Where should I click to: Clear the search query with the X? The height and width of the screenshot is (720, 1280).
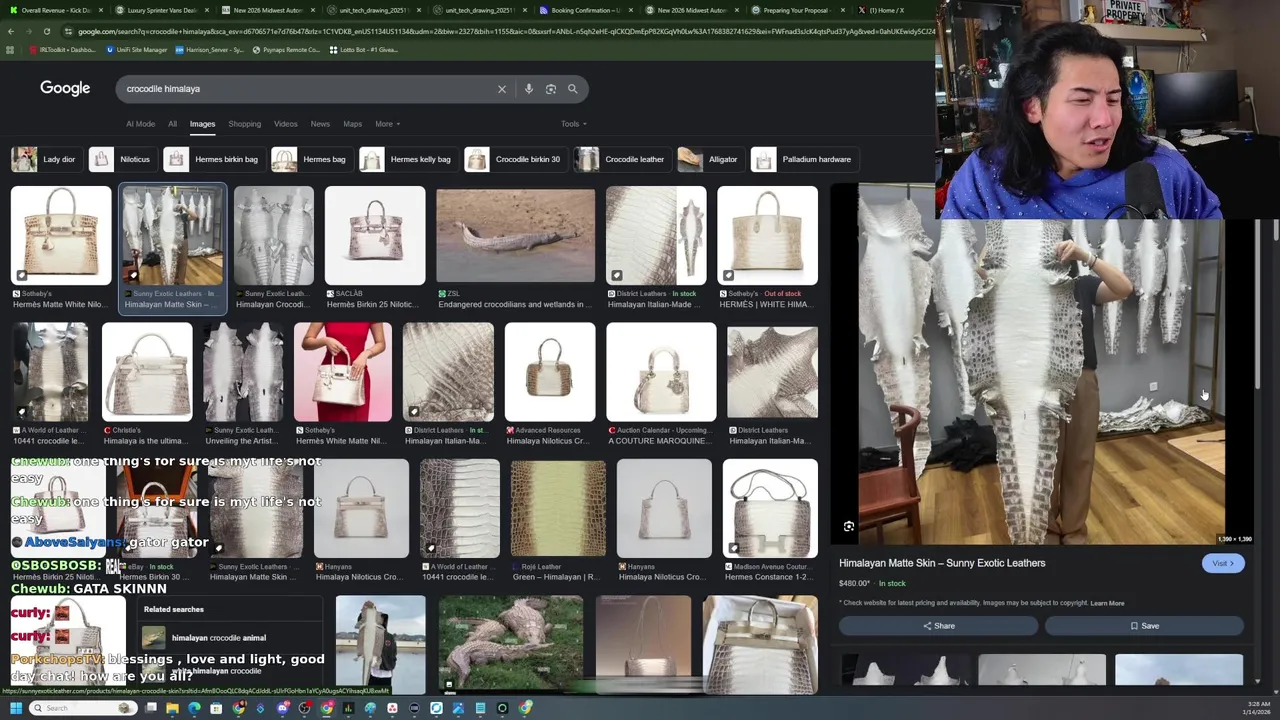[x=502, y=89]
